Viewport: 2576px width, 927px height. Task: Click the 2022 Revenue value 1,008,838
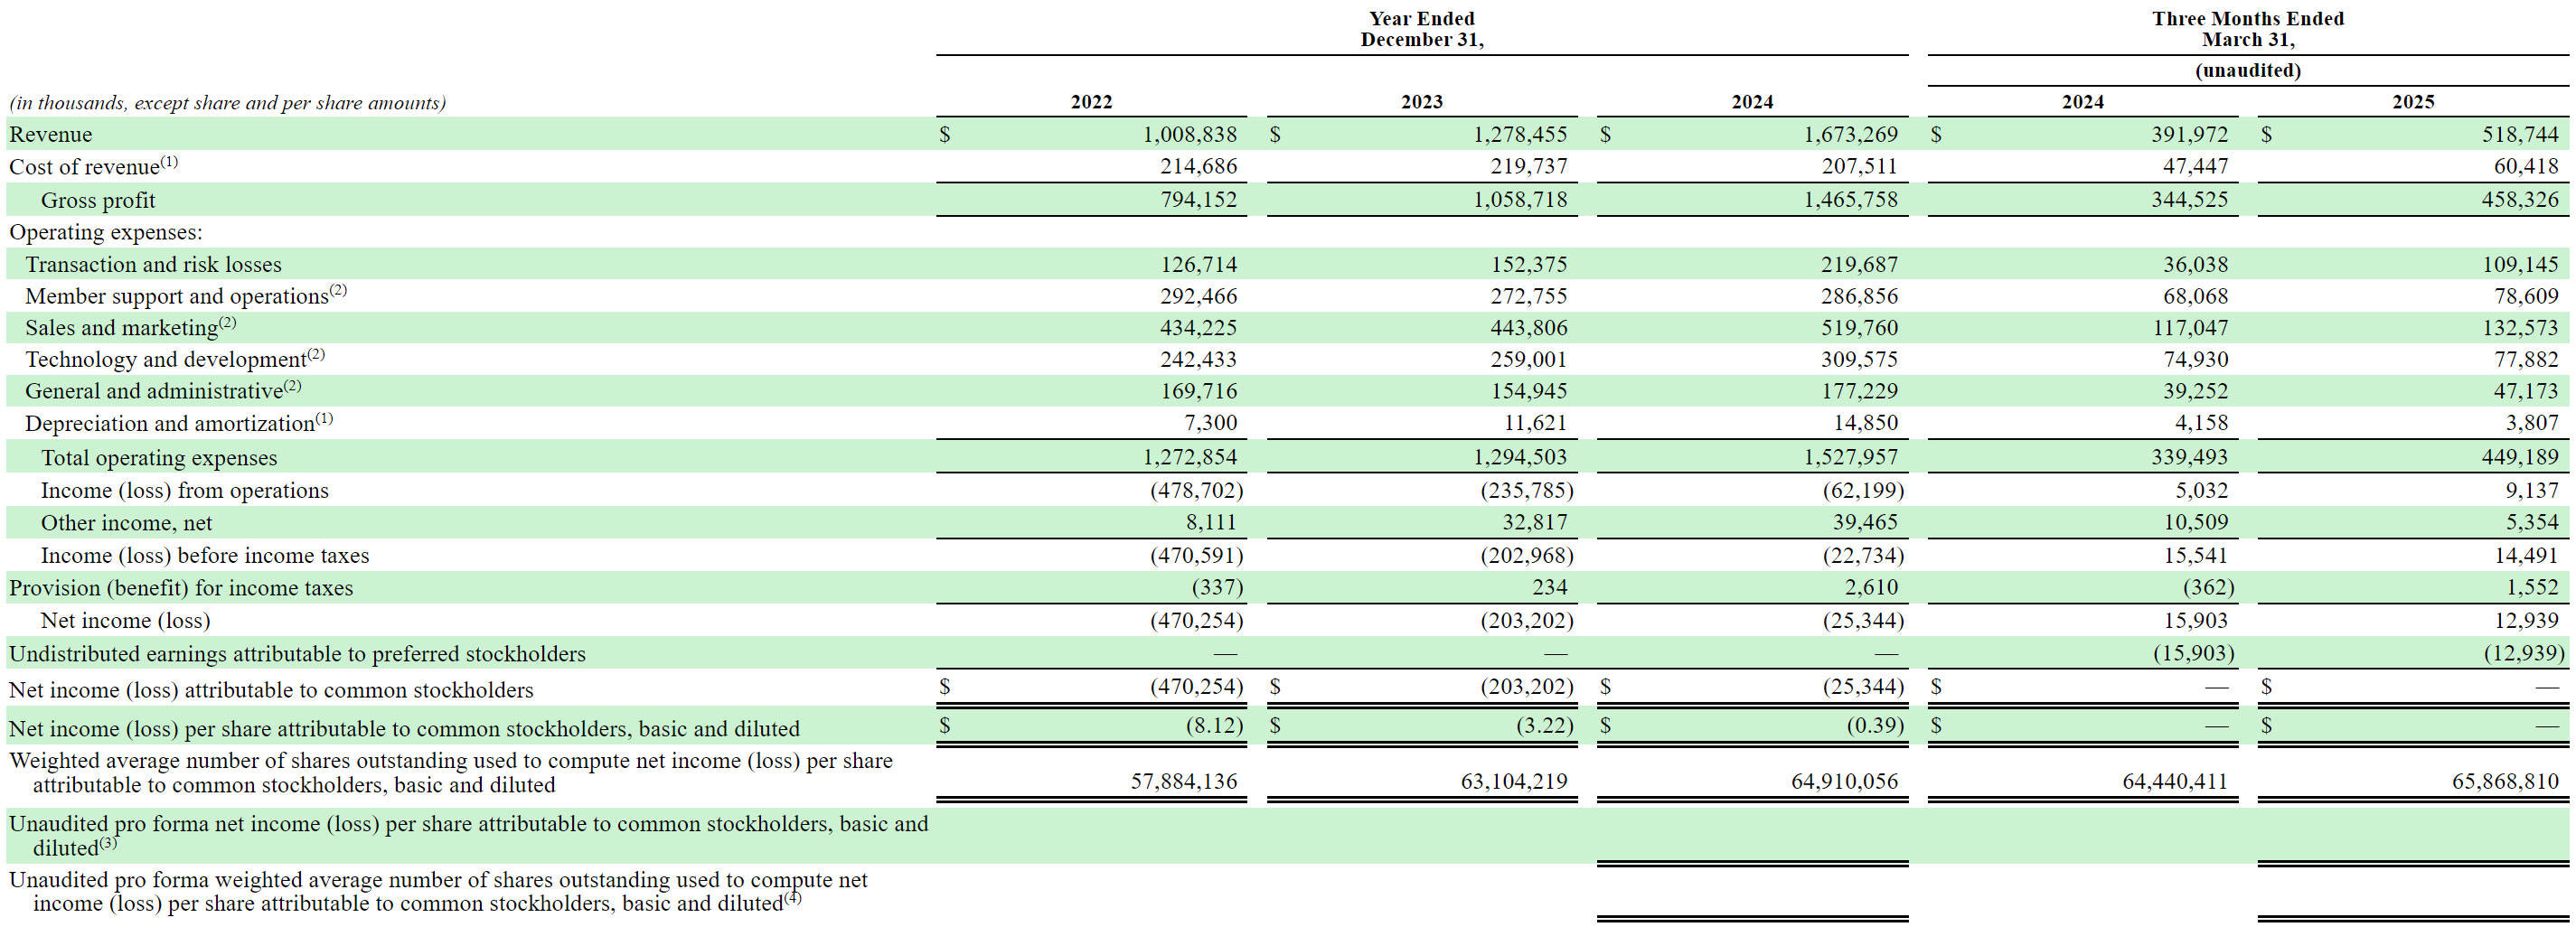click(1190, 134)
